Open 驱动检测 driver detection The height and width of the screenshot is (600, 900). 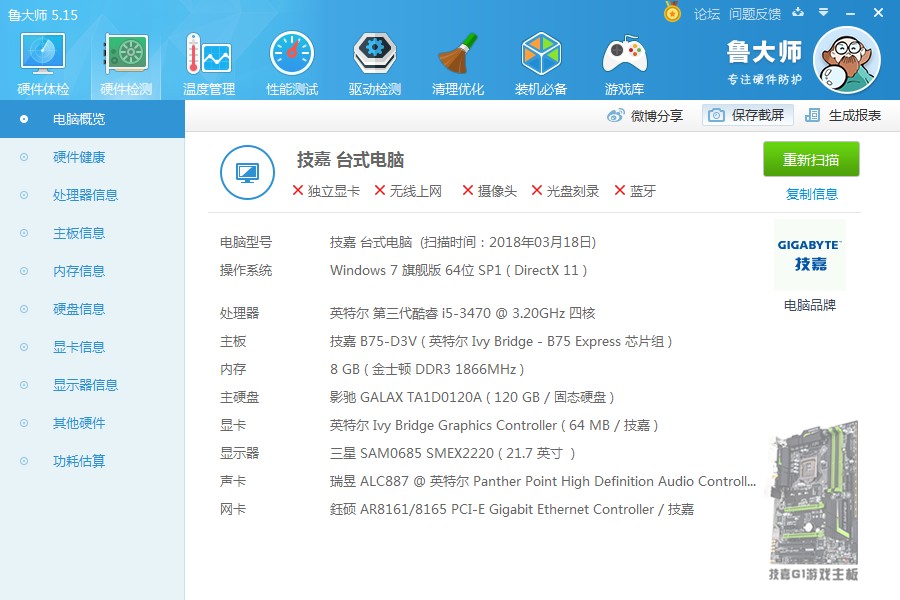374,64
